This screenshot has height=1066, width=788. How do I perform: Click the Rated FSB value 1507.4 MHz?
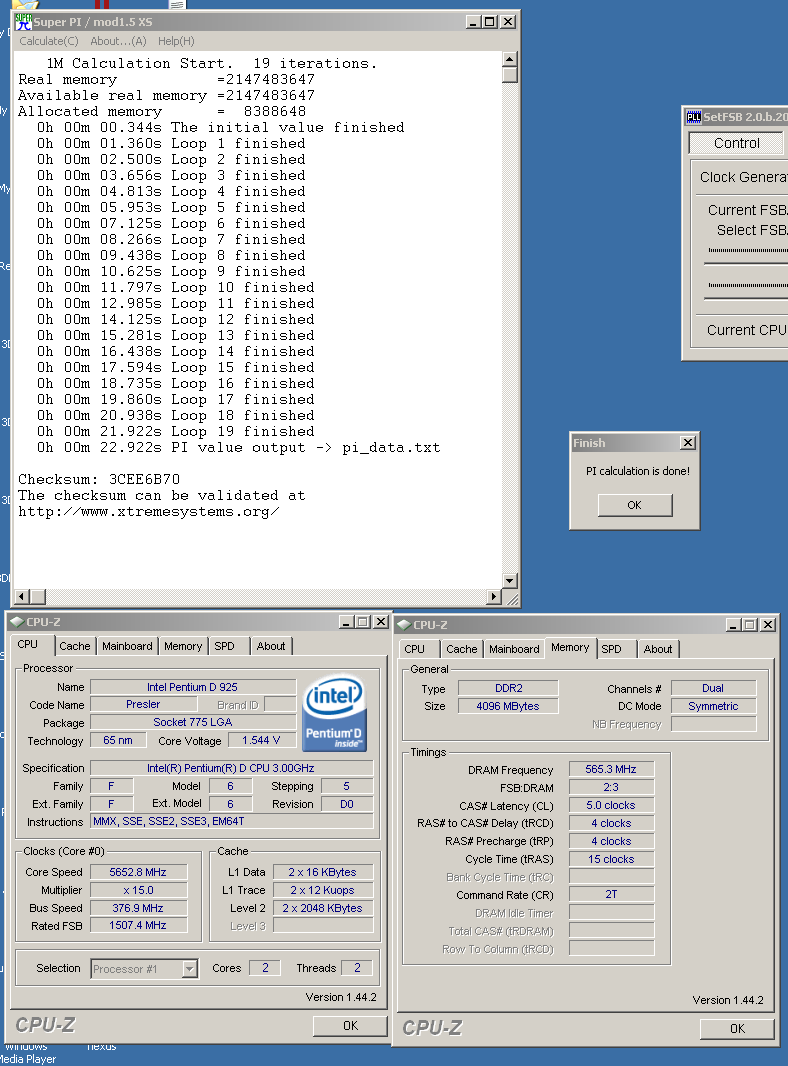138,925
